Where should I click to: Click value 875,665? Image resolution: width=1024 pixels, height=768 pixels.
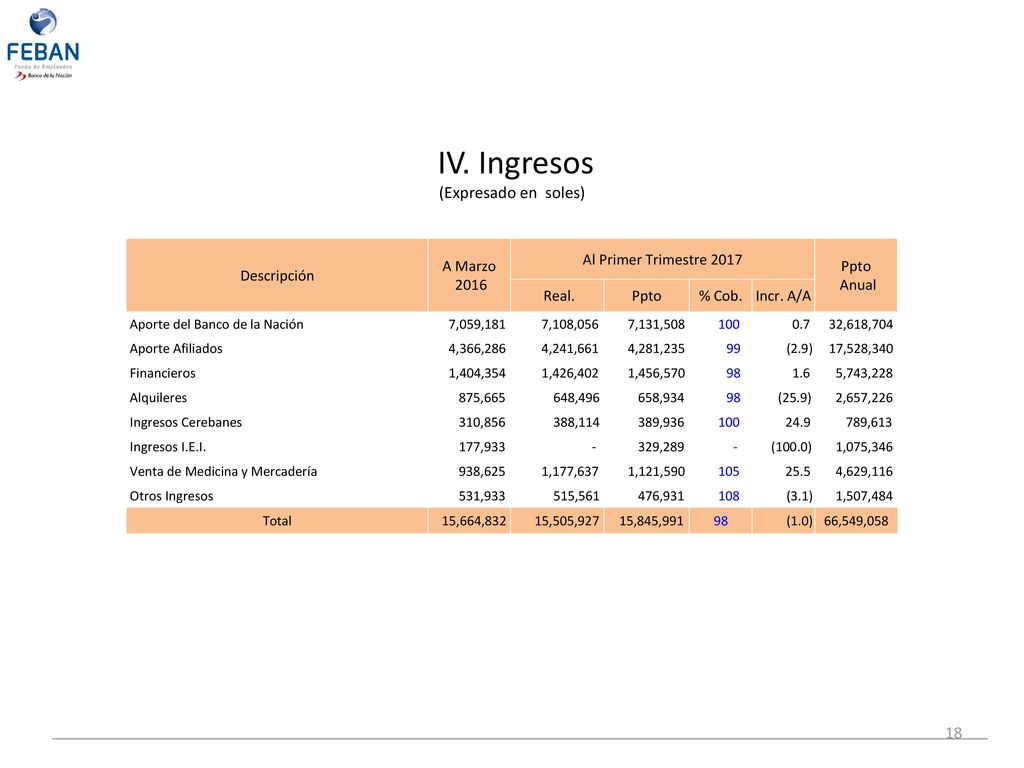click(482, 398)
